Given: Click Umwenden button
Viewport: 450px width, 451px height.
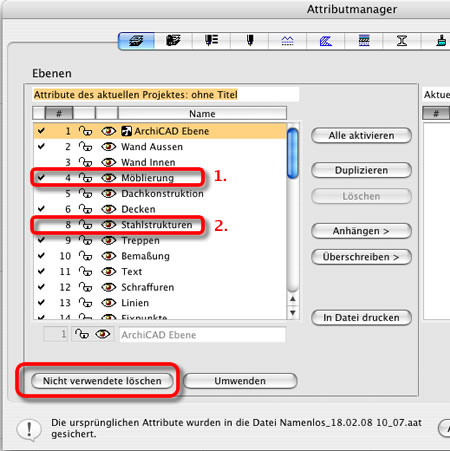Looking at the screenshot, I should tap(240, 381).
